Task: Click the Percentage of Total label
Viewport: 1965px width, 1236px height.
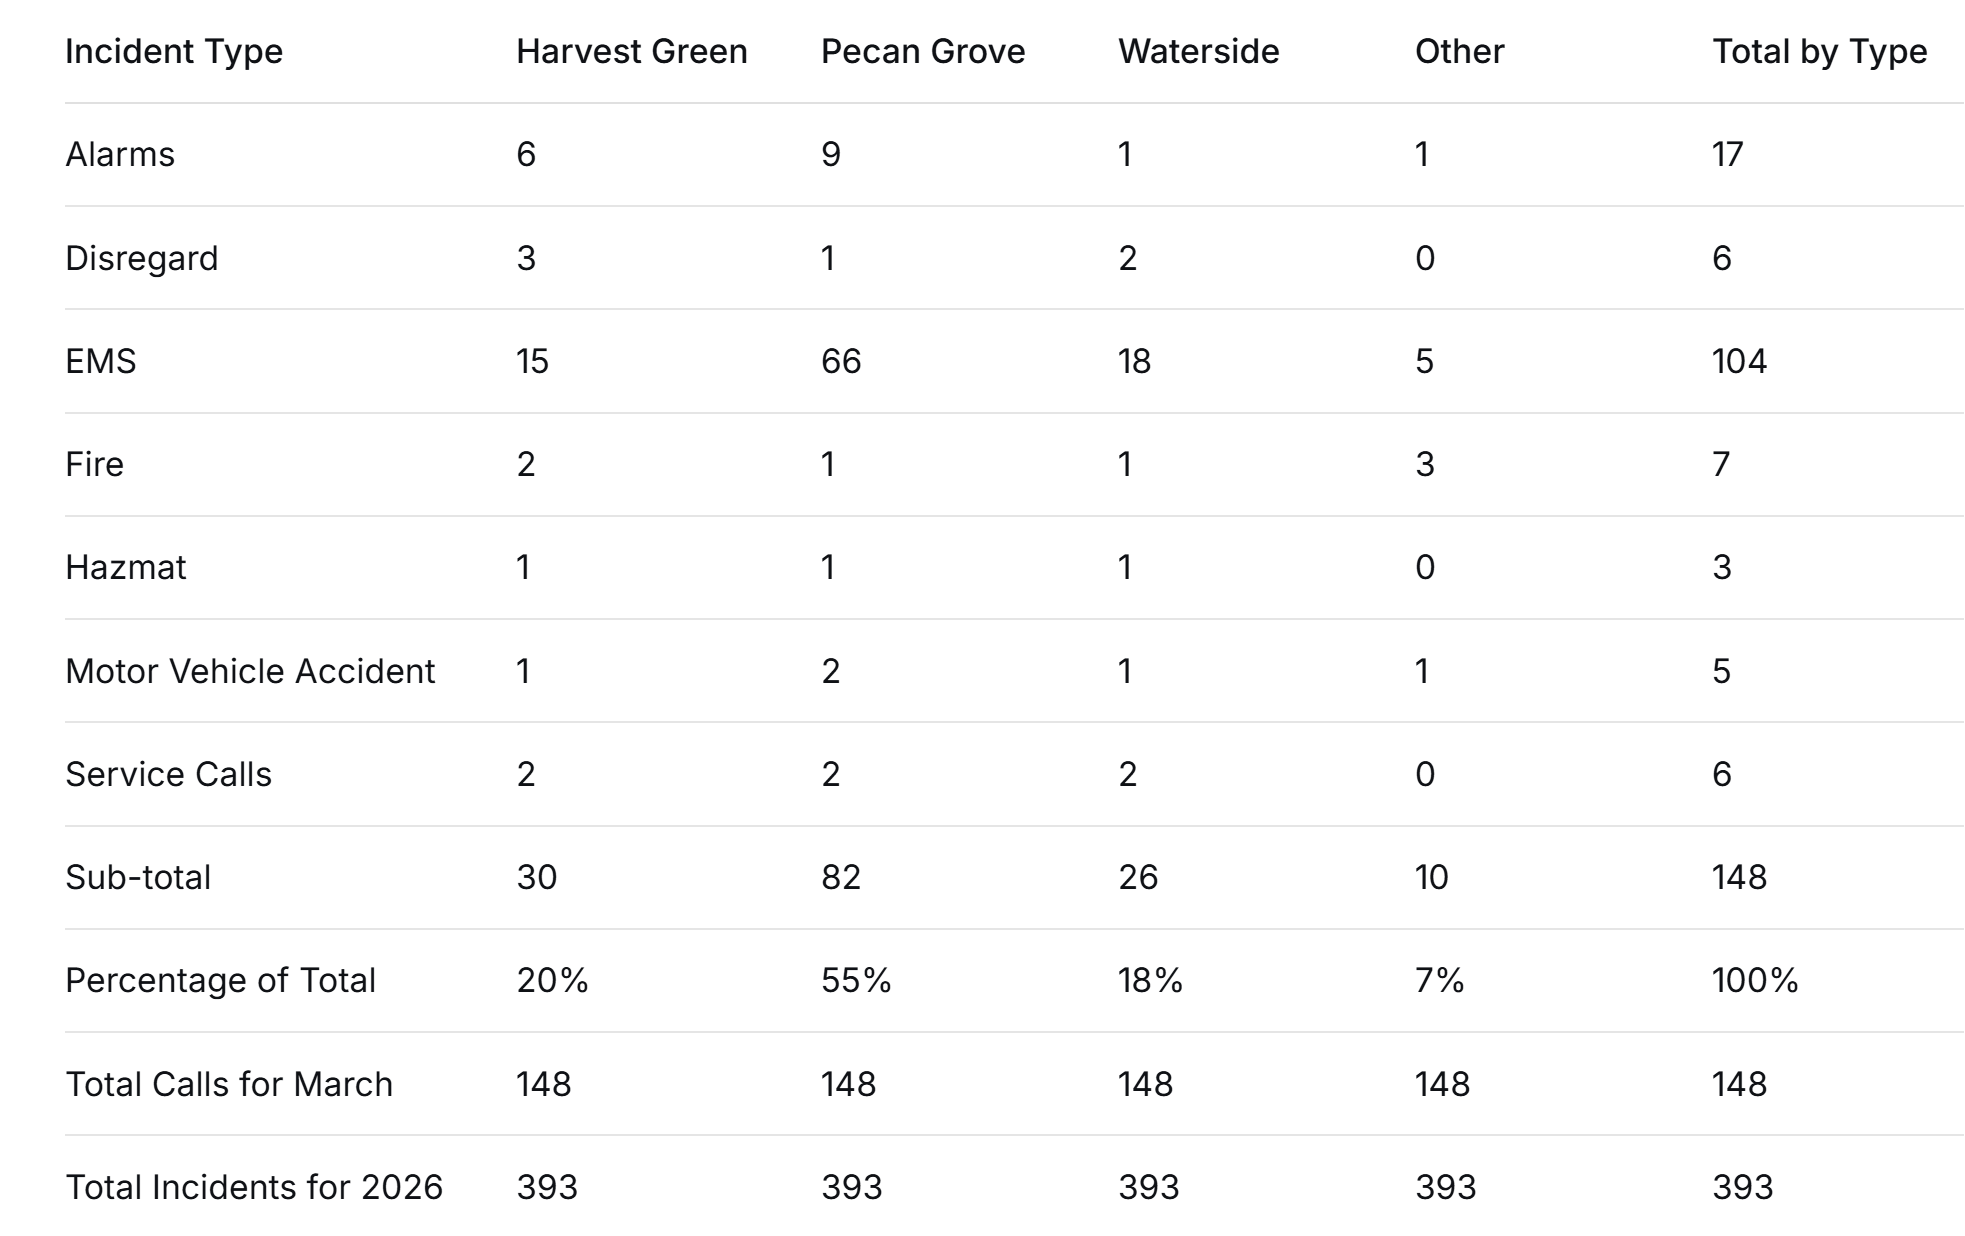Action: click(220, 980)
